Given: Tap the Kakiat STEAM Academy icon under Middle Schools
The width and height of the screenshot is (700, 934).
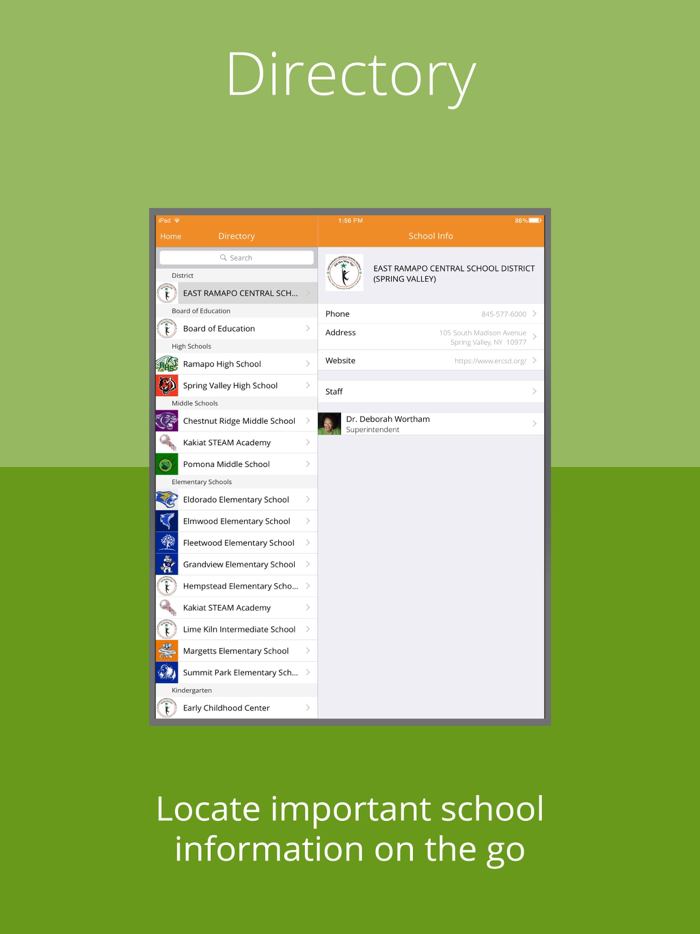Looking at the screenshot, I should [x=167, y=443].
